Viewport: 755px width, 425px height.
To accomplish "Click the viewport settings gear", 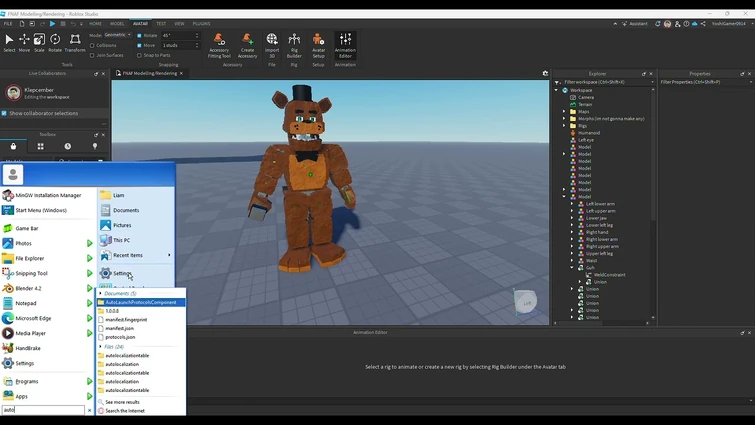I will pos(545,73).
